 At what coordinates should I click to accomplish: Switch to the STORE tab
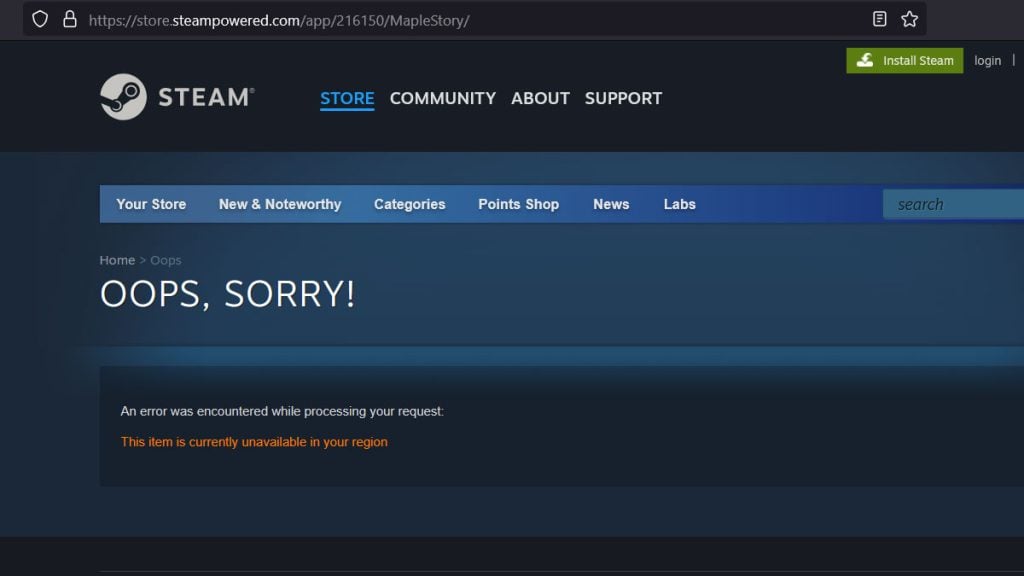pyautogui.click(x=347, y=98)
